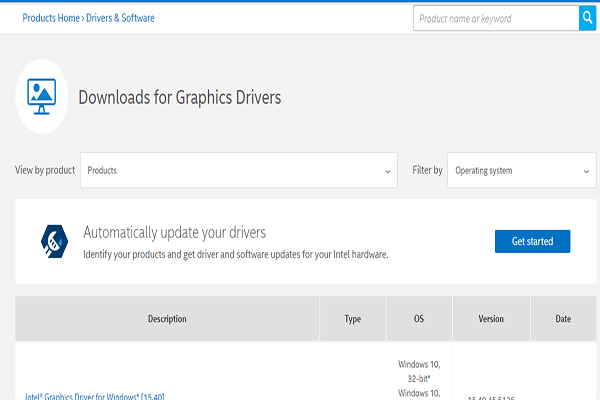
Task: Click the Get started button
Action: click(x=532, y=241)
